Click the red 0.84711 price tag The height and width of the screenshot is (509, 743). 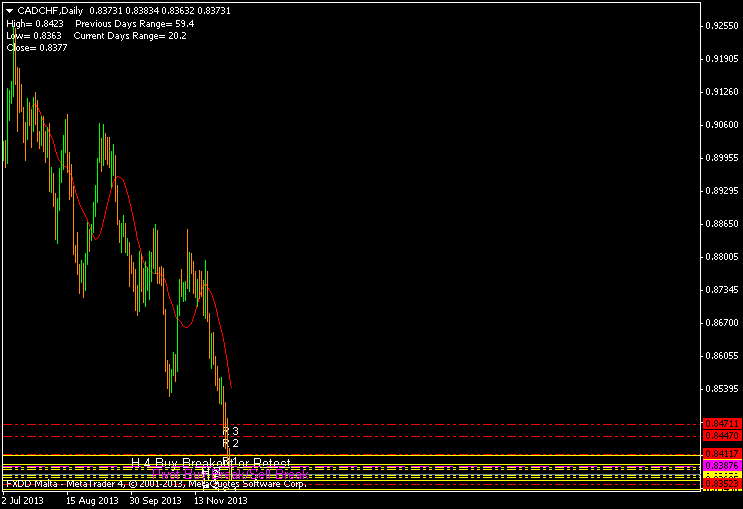(x=720, y=425)
